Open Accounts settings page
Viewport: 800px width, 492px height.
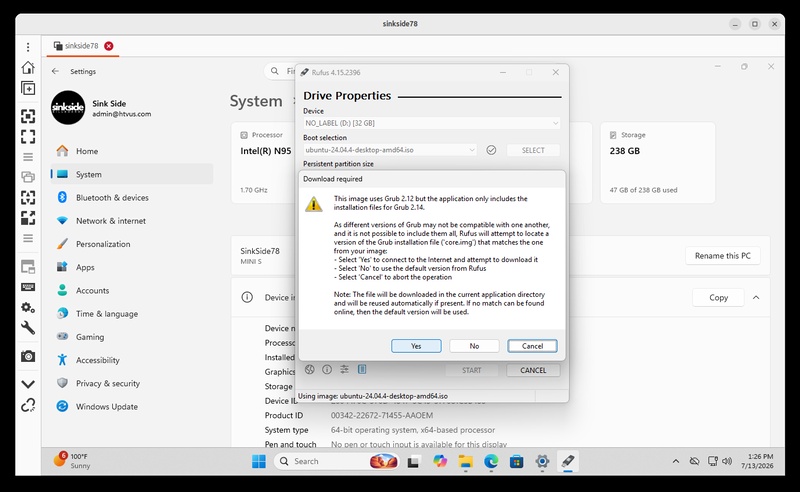132,290
